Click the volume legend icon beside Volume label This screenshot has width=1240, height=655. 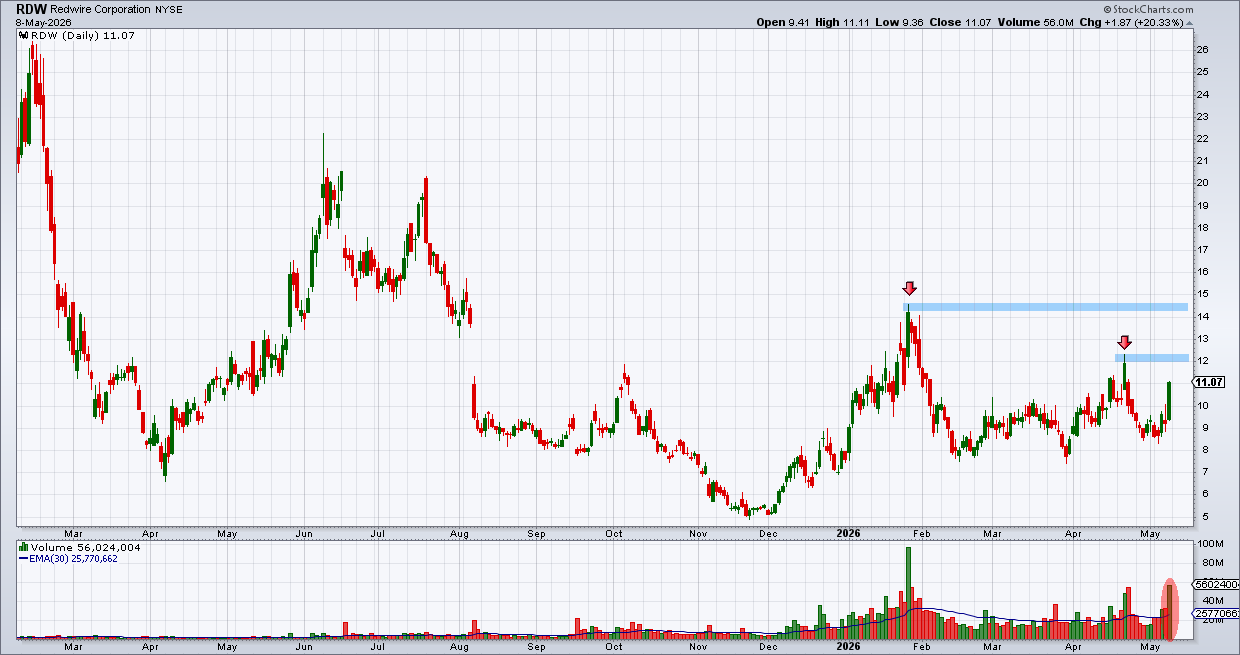pos(23,548)
